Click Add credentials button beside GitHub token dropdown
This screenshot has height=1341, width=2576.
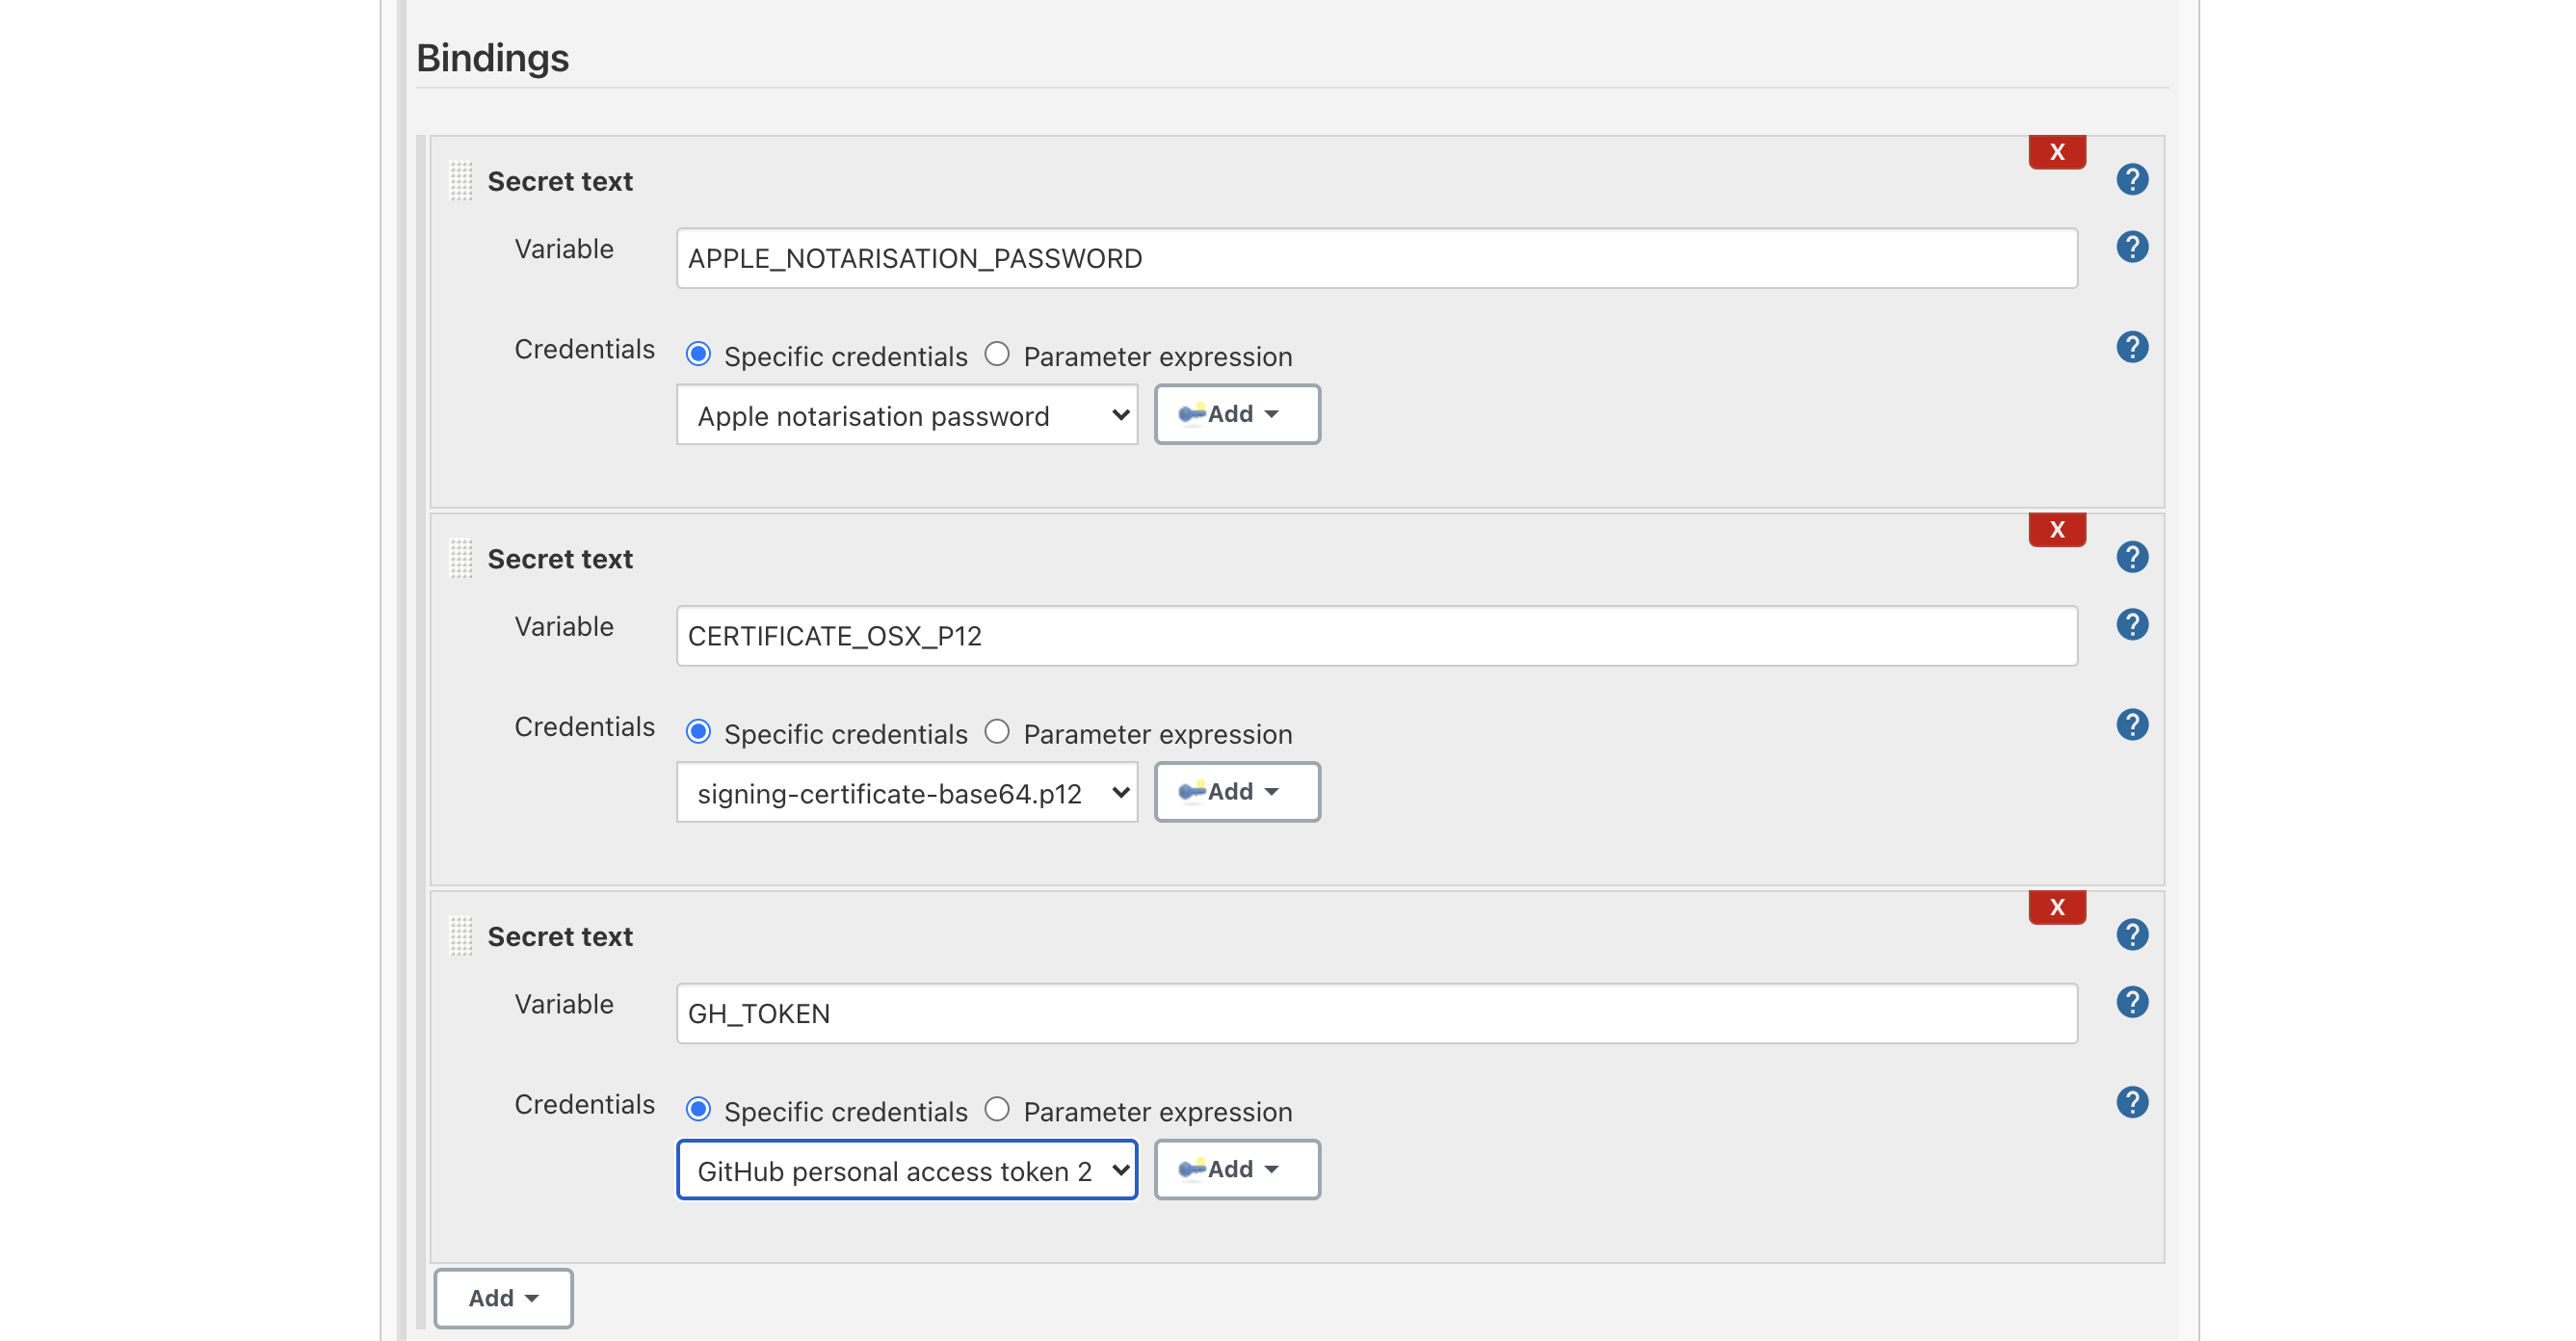point(1236,1169)
